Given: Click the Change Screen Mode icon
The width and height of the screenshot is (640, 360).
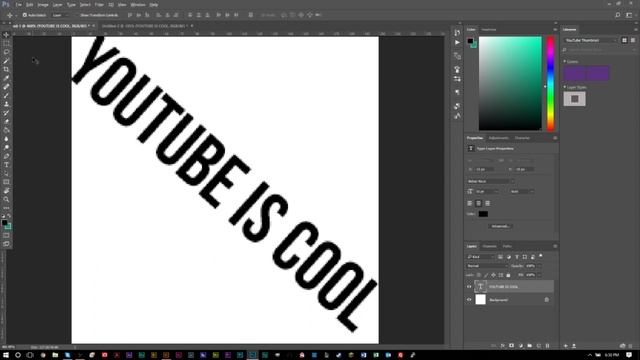Looking at the screenshot, I should click(6, 244).
